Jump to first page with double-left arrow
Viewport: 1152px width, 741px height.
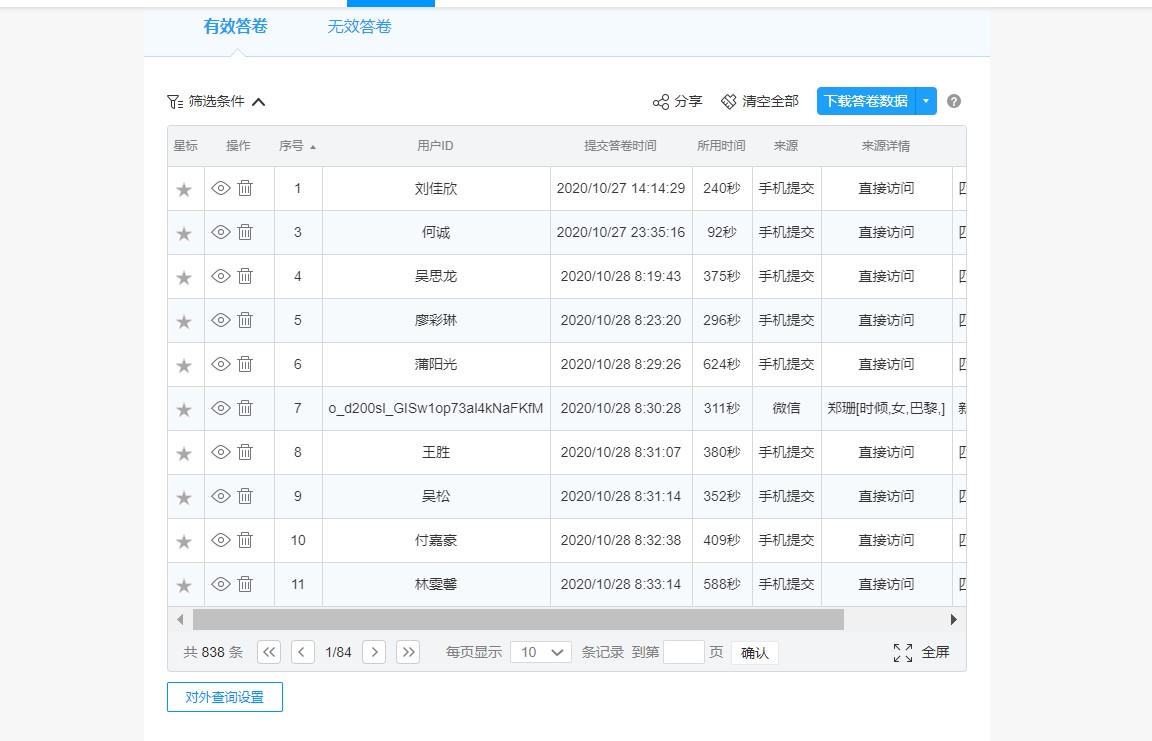pos(268,651)
